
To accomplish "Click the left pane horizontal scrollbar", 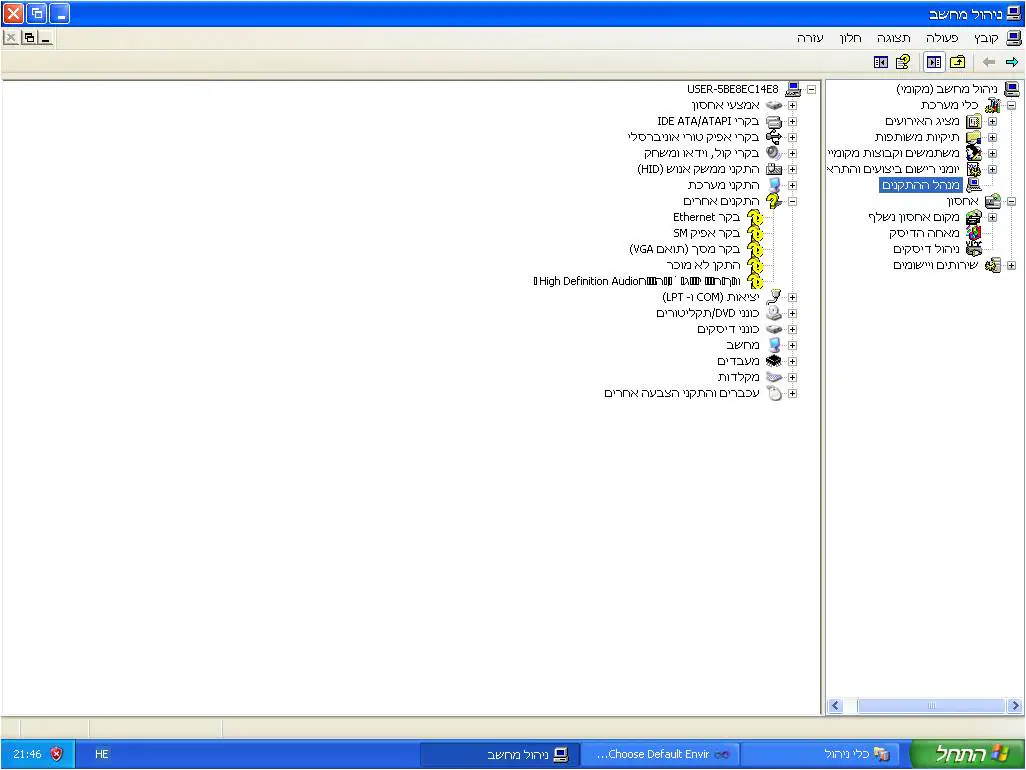I will (930, 706).
